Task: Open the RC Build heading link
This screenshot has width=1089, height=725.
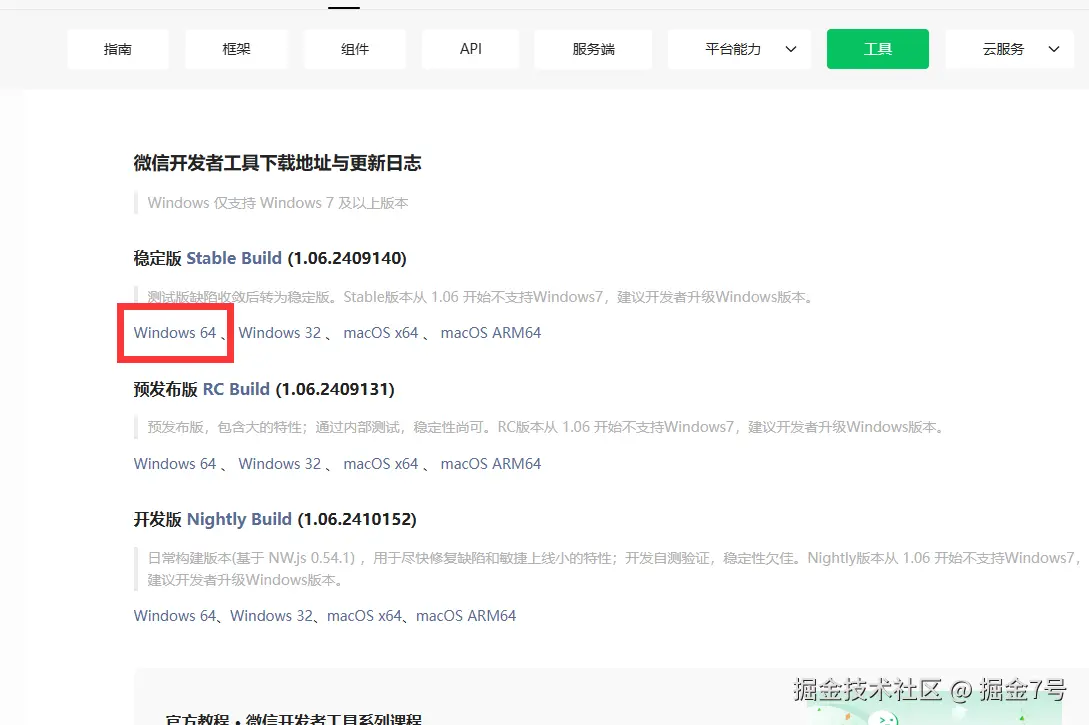Action: [236, 390]
